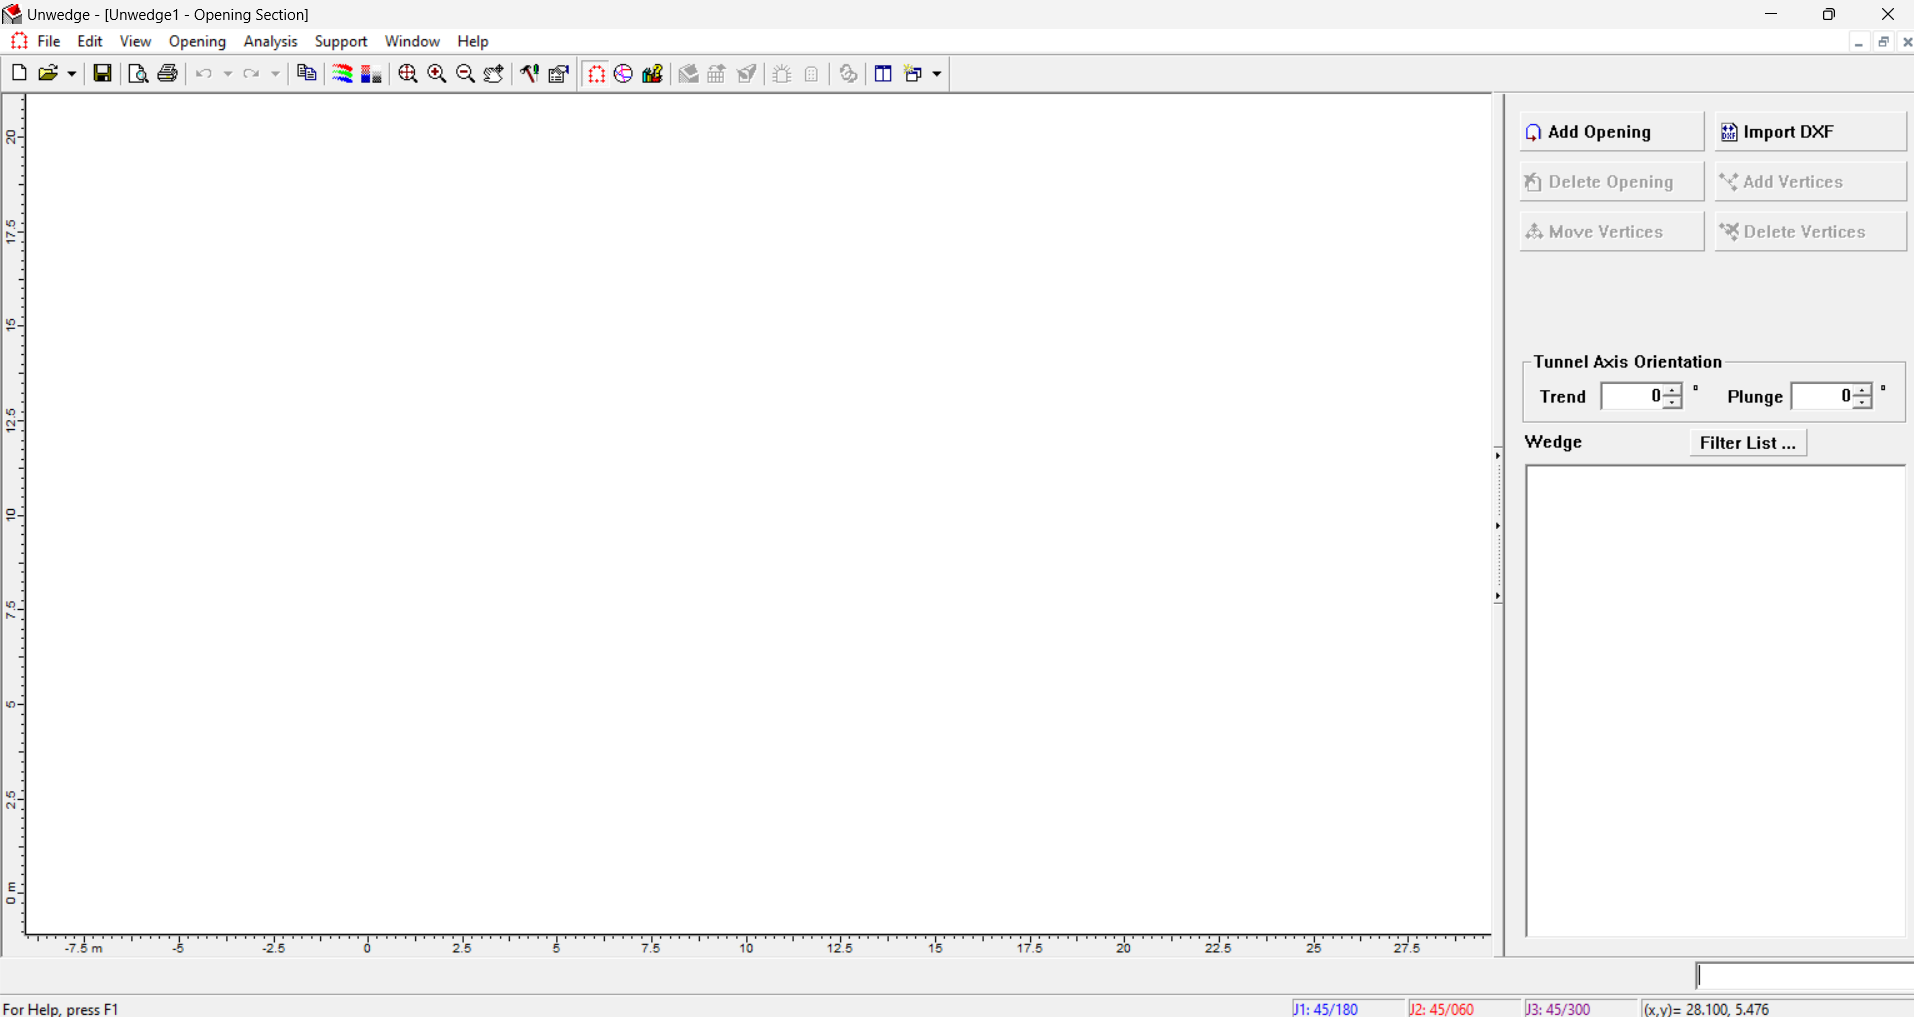The width and height of the screenshot is (1914, 1017).
Task: Open the Edit menu
Action: coord(90,41)
